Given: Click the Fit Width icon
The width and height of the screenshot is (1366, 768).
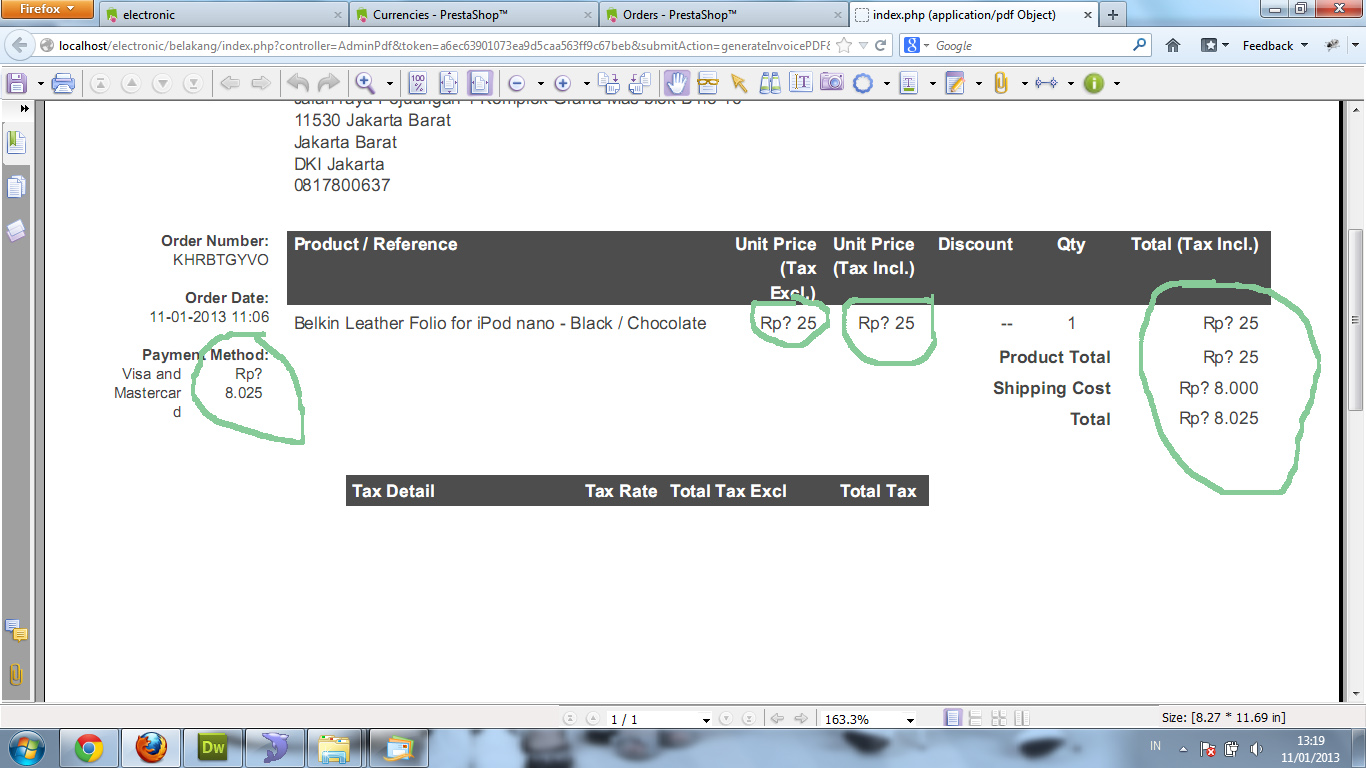Looking at the screenshot, I should [480, 83].
